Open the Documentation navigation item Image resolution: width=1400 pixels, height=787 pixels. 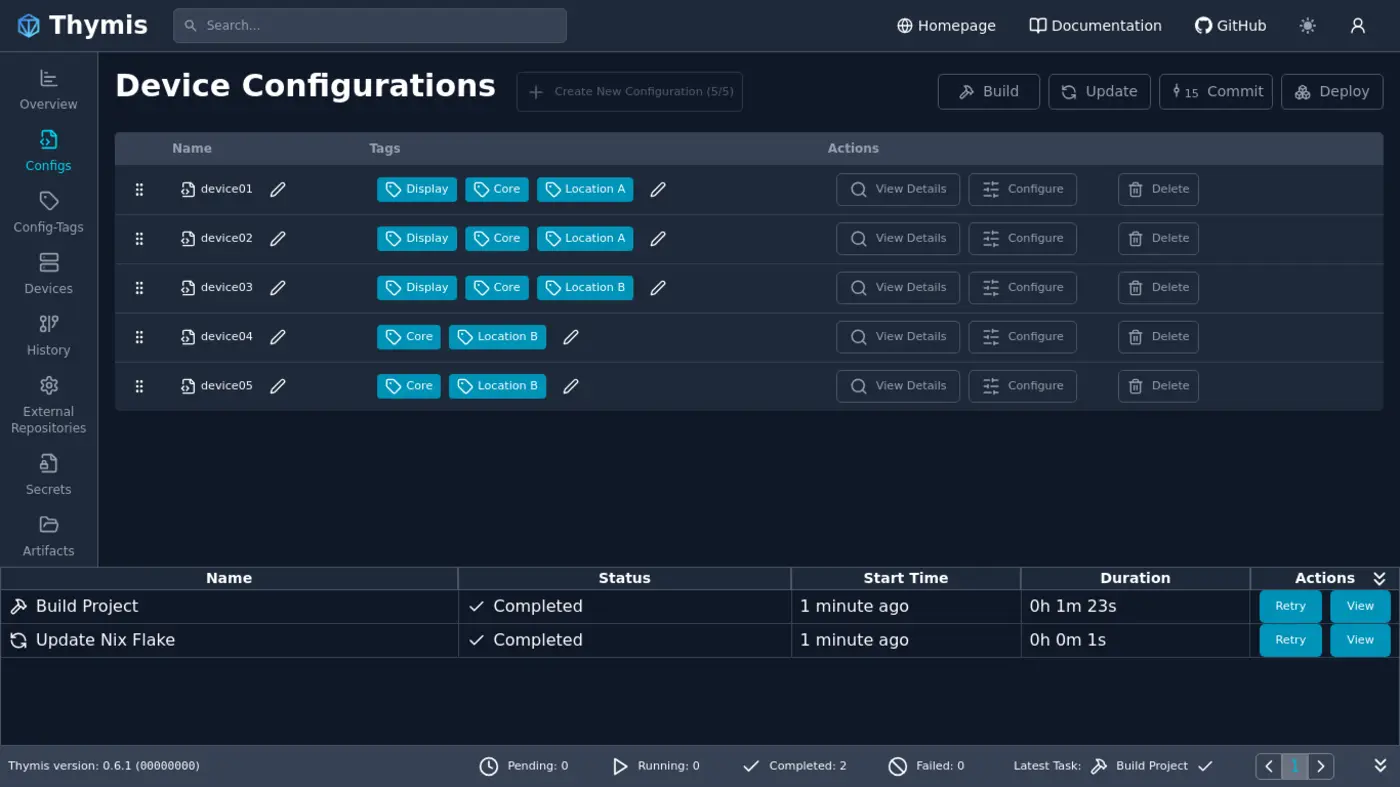(x=1095, y=25)
